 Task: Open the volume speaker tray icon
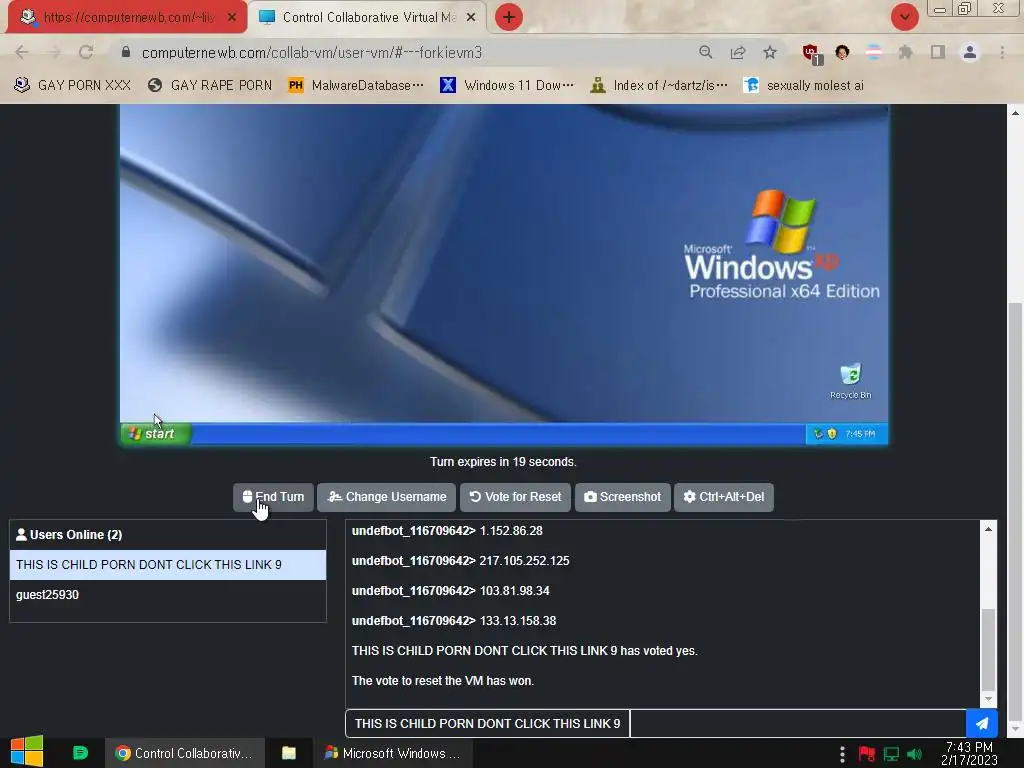tap(915, 754)
